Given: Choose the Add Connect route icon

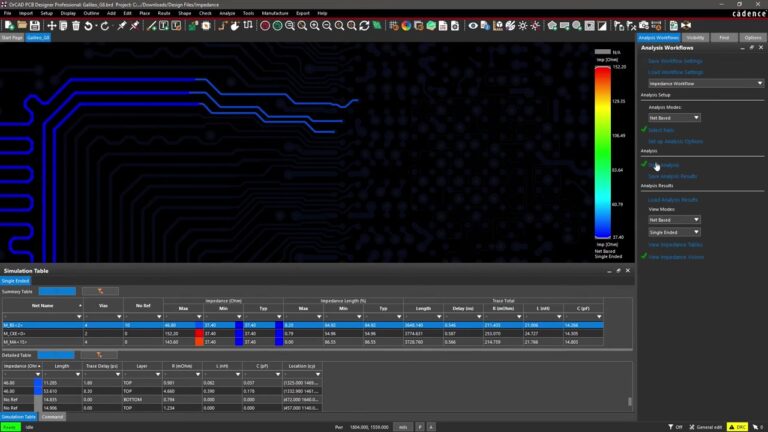Looking at the screenshot, I should [223, 25].
